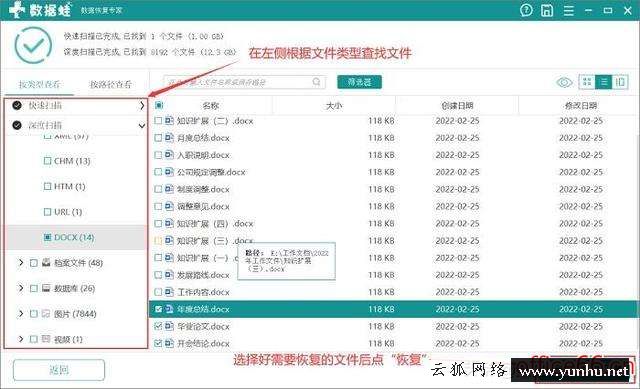Screen dimensions: 640x389
Task: Expand the 视频 (1) category
Action: 20,339
